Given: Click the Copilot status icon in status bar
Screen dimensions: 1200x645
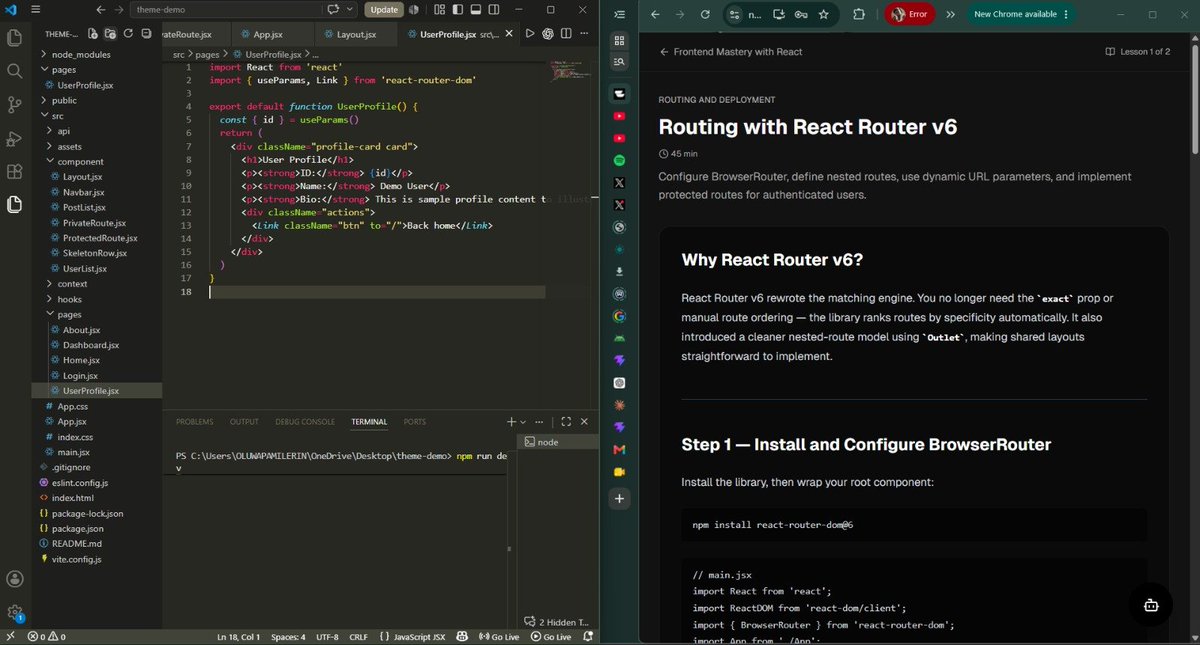Looking at the screenshot, I should pos(462,636).
